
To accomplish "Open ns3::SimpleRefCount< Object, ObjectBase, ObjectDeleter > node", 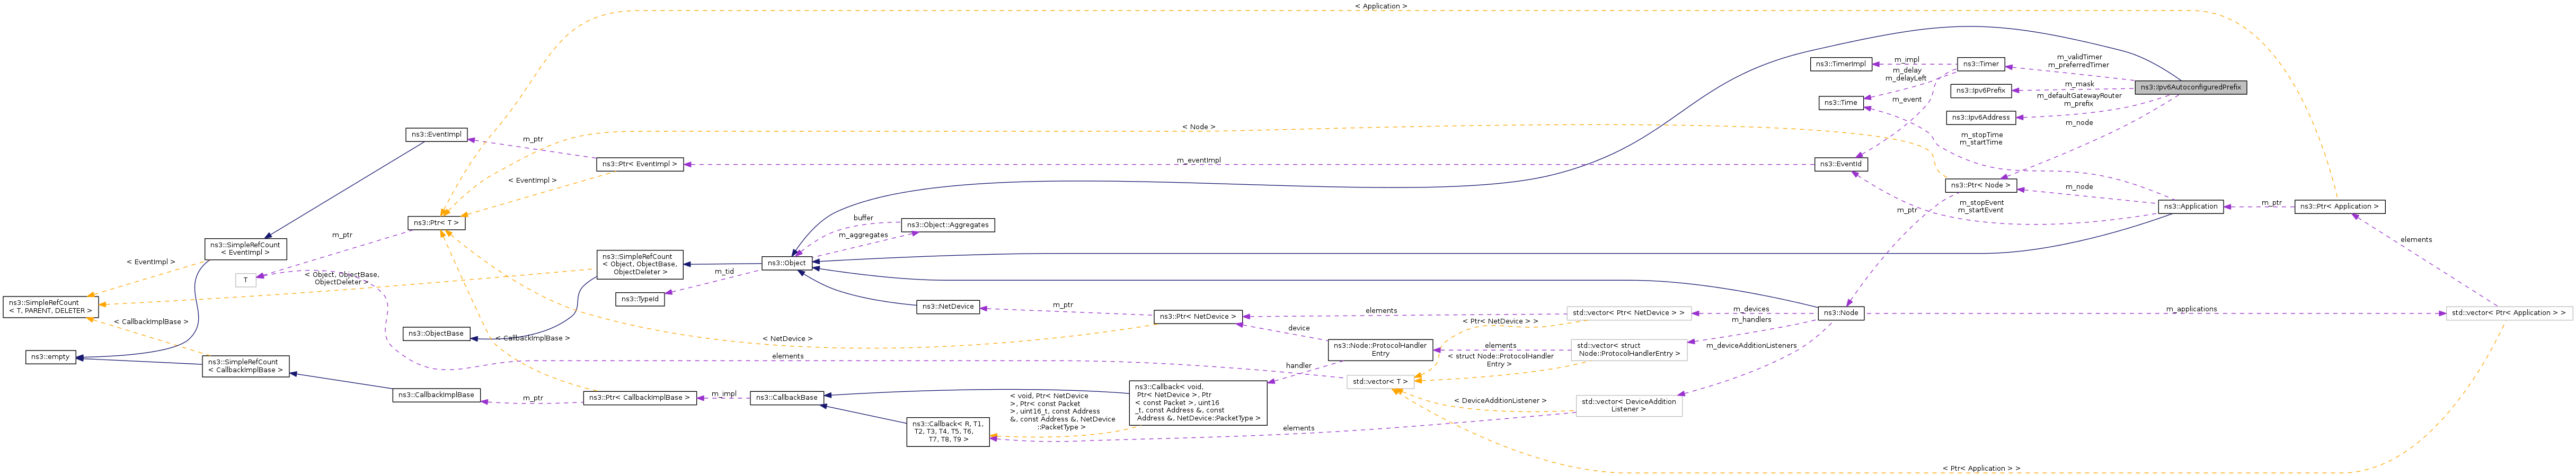I will pos(640,264).
